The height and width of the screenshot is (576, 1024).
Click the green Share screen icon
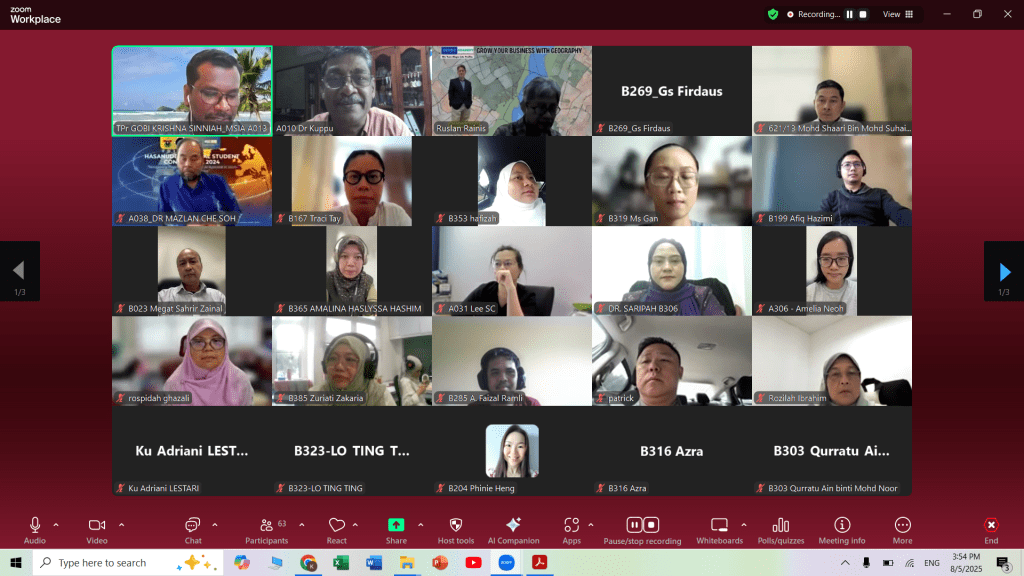click(396, 525)
